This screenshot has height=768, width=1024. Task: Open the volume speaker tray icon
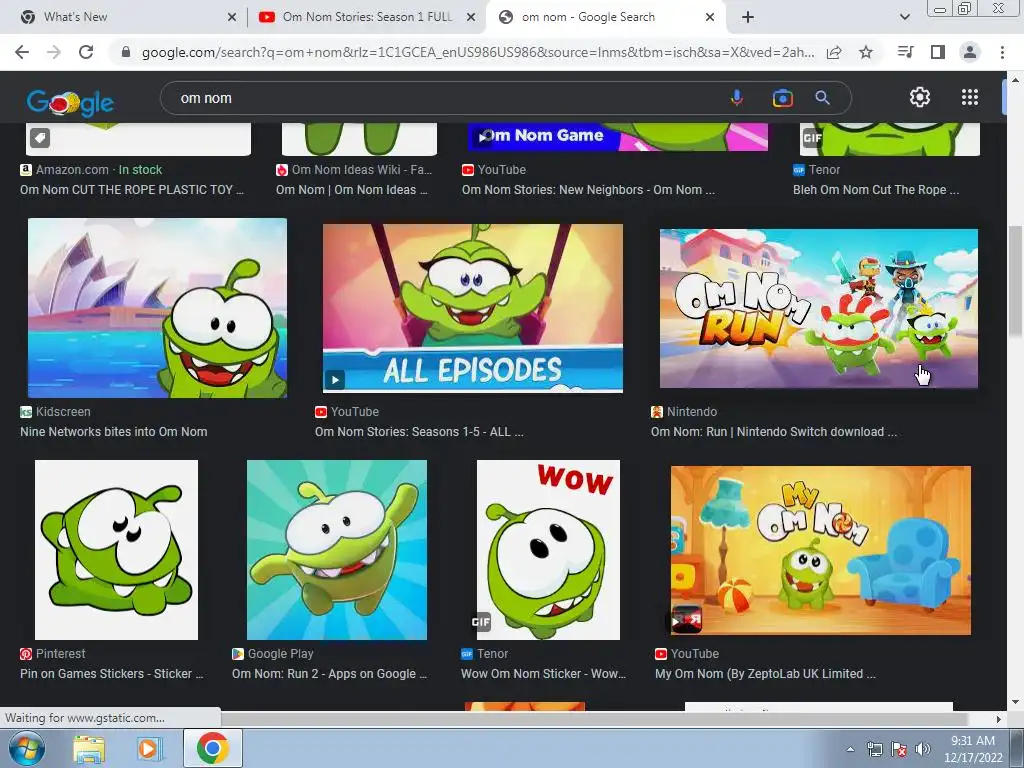tap(922, 749)
